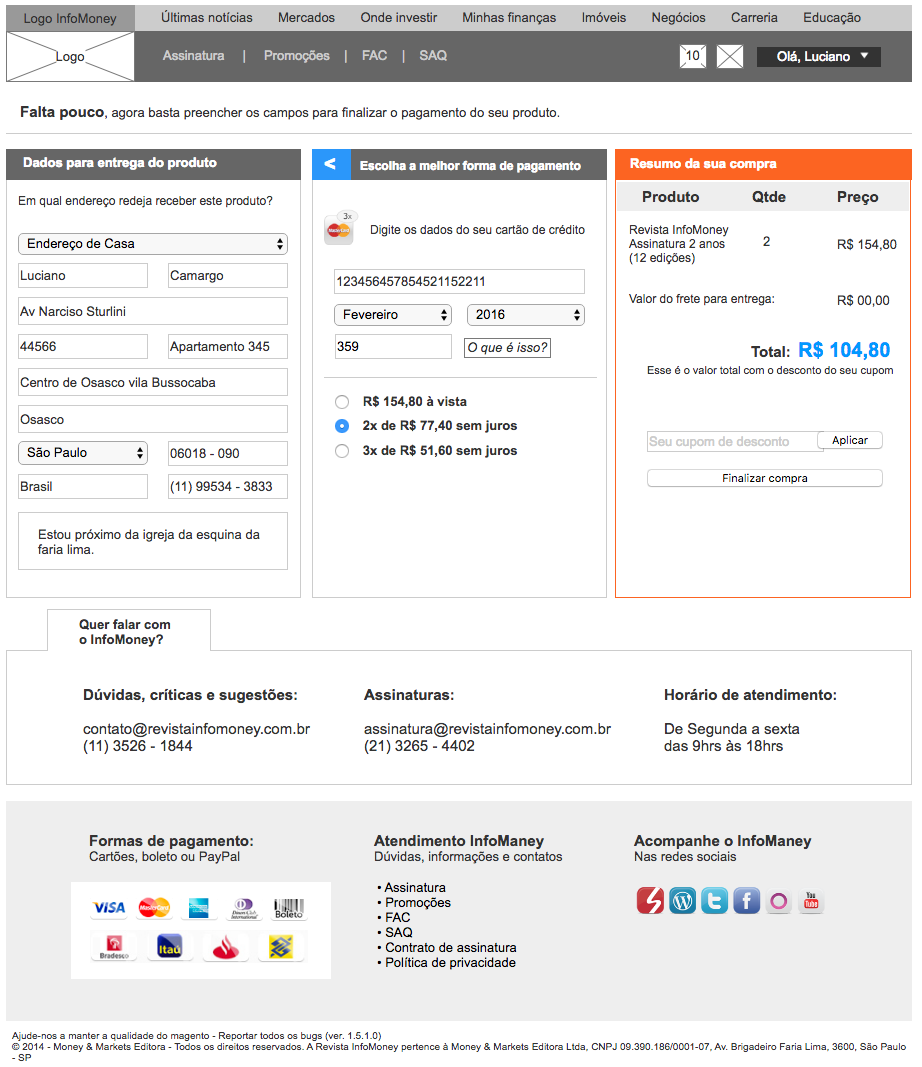Go to Assinatura in the header bar
This screenshot has height=1067, width=922.
pos(193,56)
